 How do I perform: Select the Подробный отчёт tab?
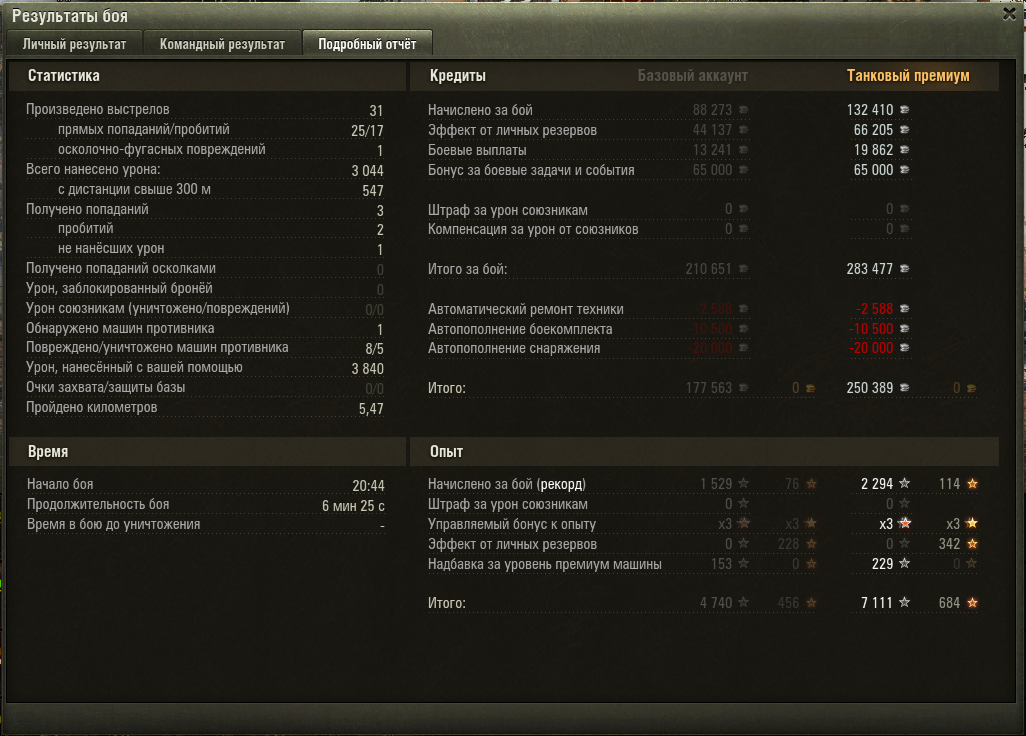[x=367, y=44]
